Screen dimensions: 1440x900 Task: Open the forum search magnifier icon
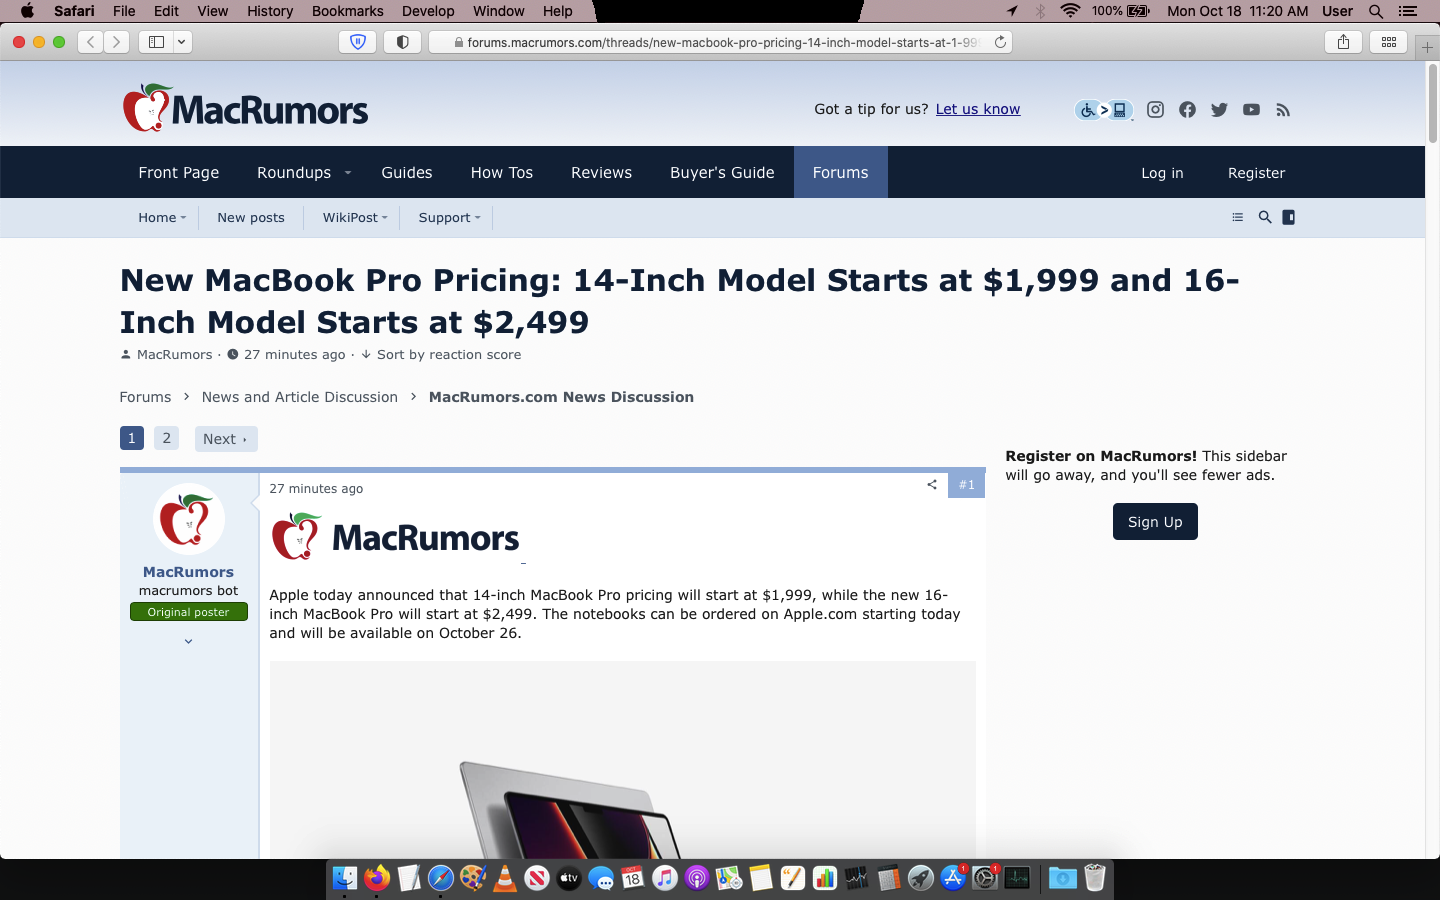click(1265, 217)
